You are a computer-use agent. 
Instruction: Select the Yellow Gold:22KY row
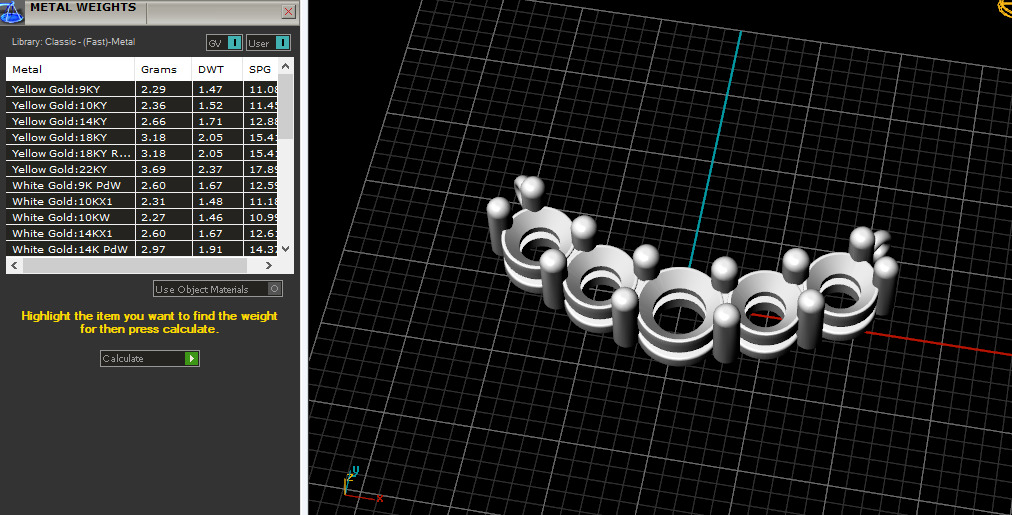point(142,169)
